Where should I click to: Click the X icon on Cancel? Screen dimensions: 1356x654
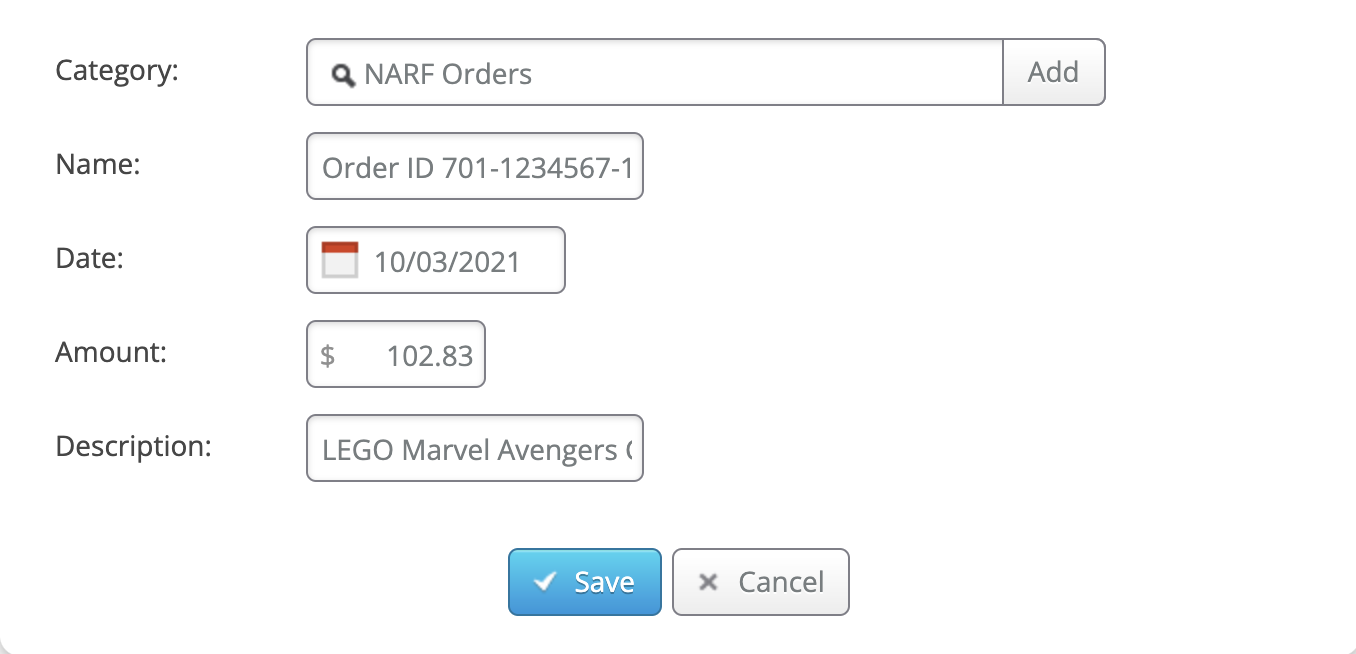tap(708, 582)
